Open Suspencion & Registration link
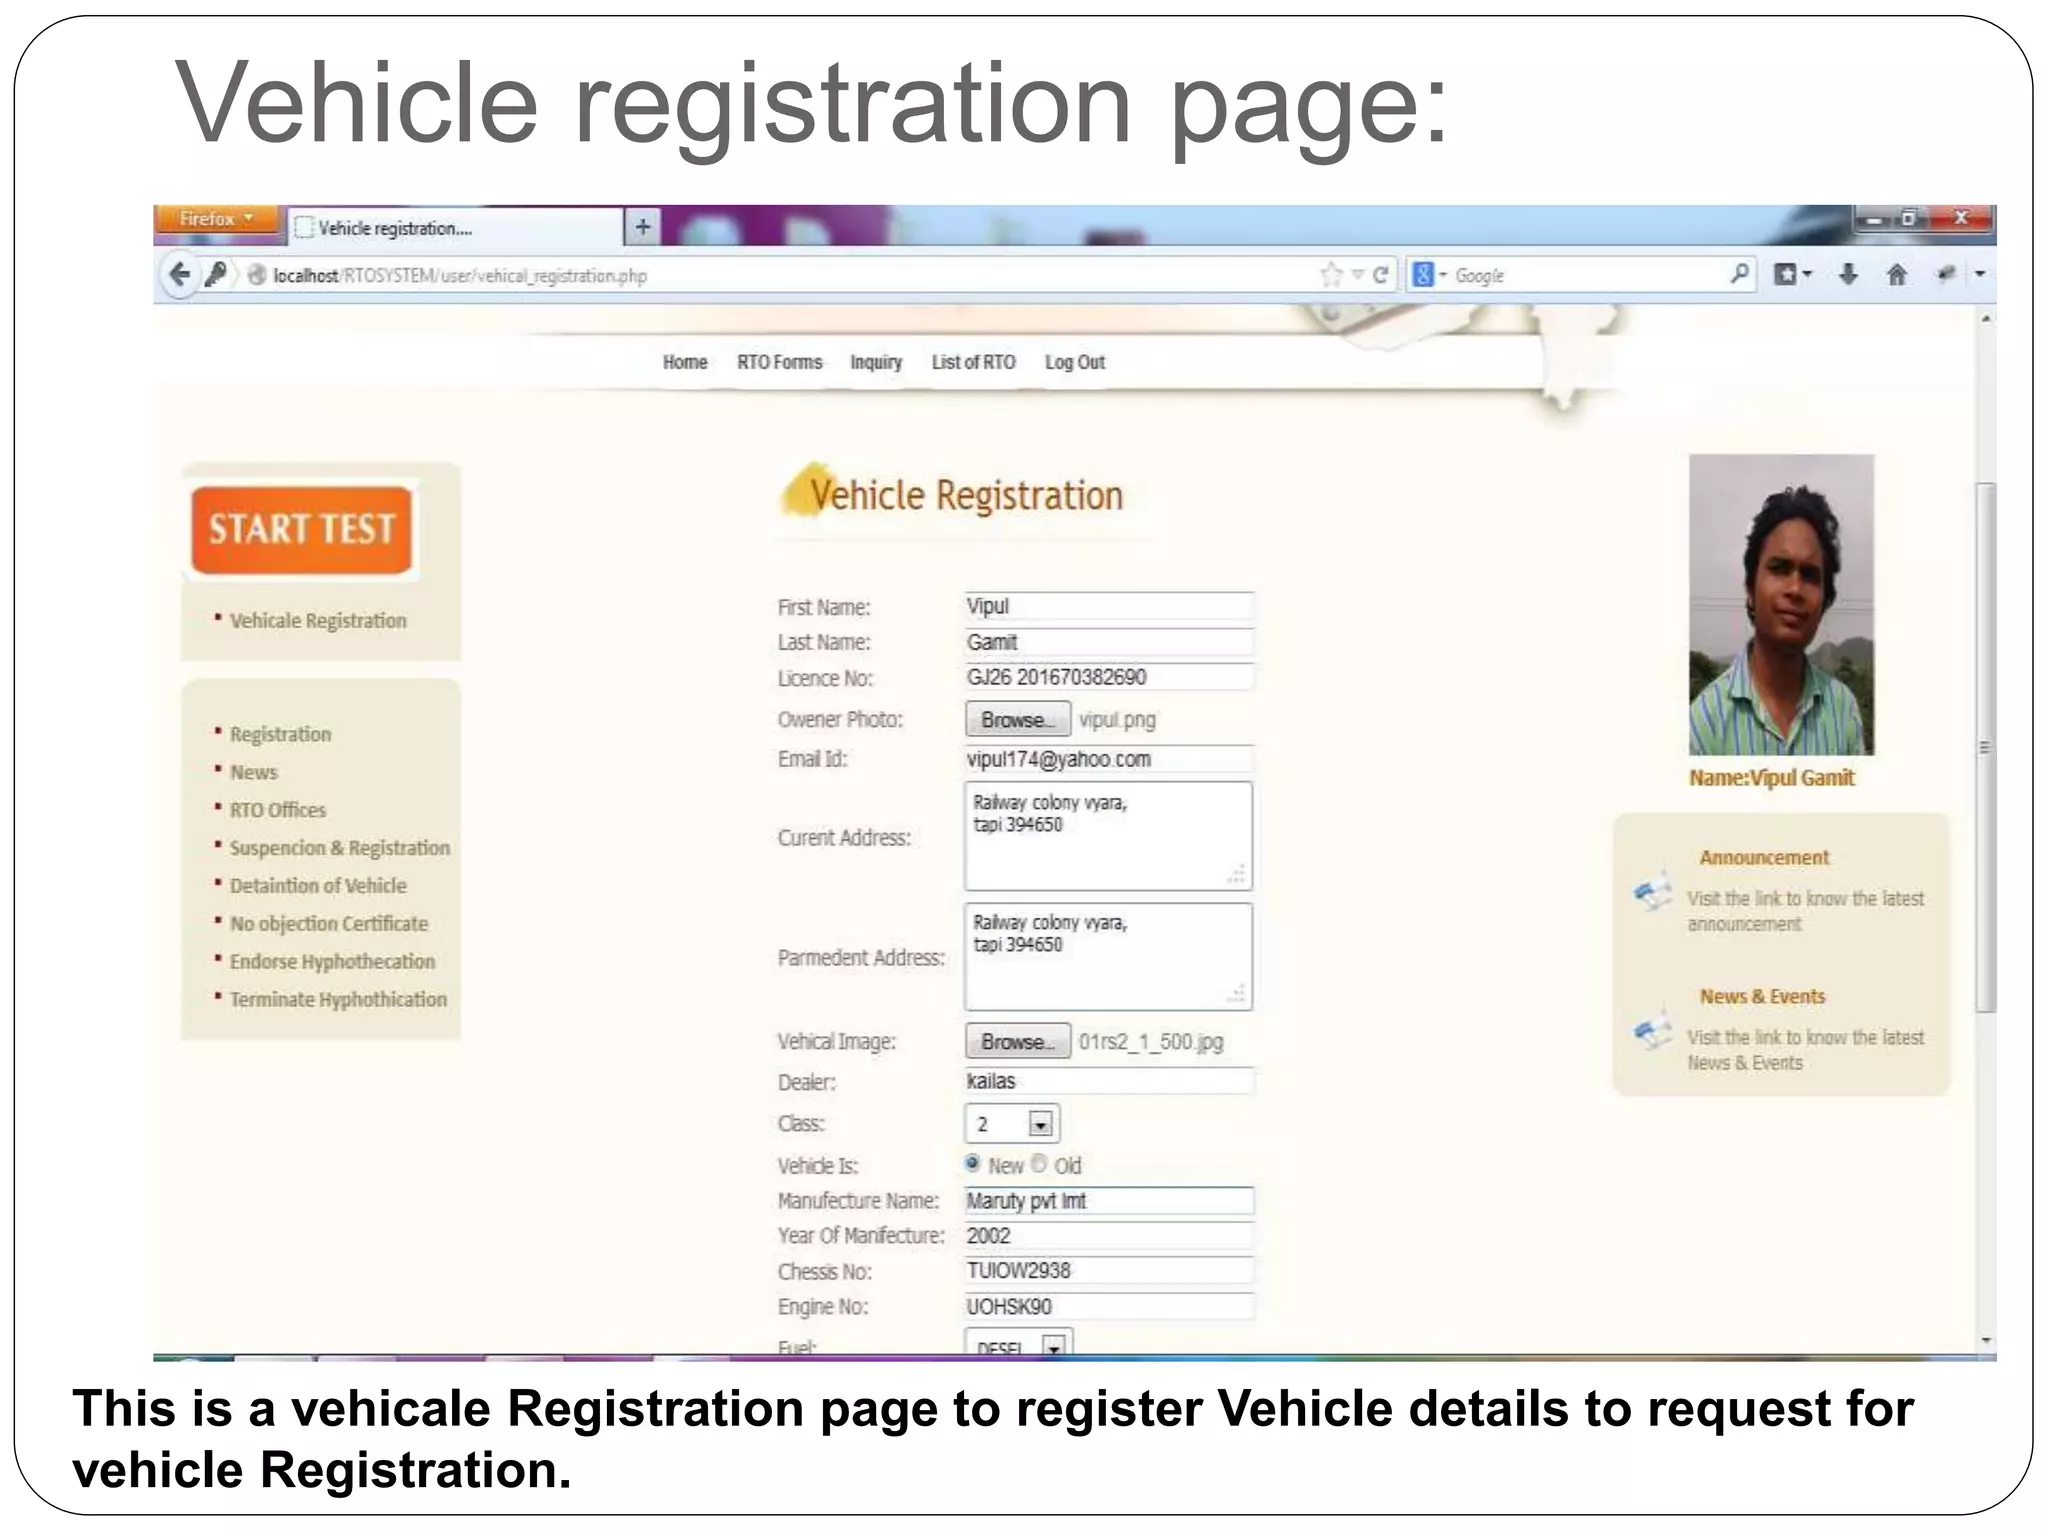This screenshot has width=2048, height=1536. (340, 848)
